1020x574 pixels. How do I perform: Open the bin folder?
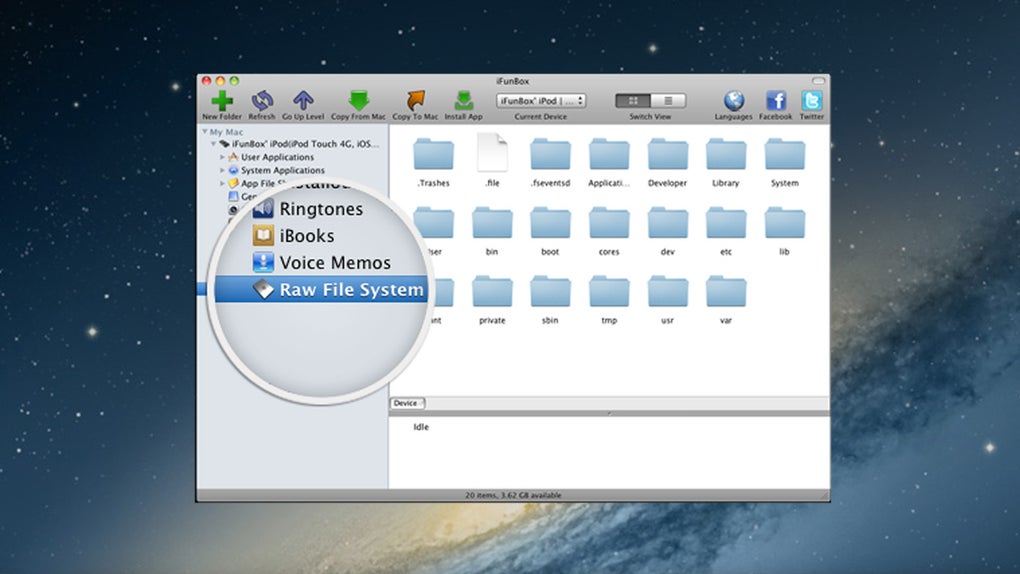(x=492, y=224)
